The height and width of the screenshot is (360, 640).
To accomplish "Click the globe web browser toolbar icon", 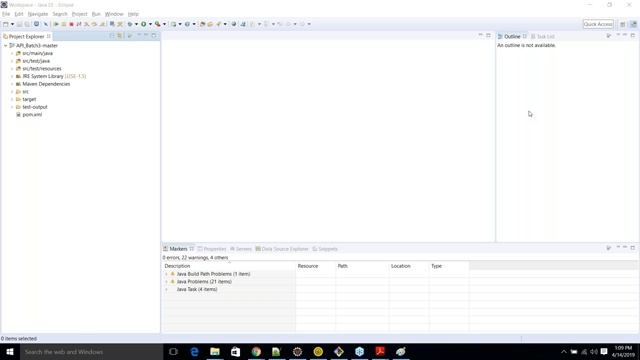I will (234, 24).
